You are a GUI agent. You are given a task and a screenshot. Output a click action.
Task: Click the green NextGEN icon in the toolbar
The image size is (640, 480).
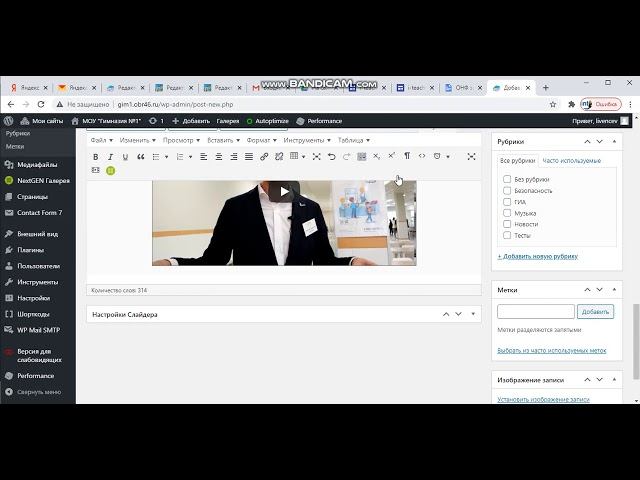click(111, 171)
